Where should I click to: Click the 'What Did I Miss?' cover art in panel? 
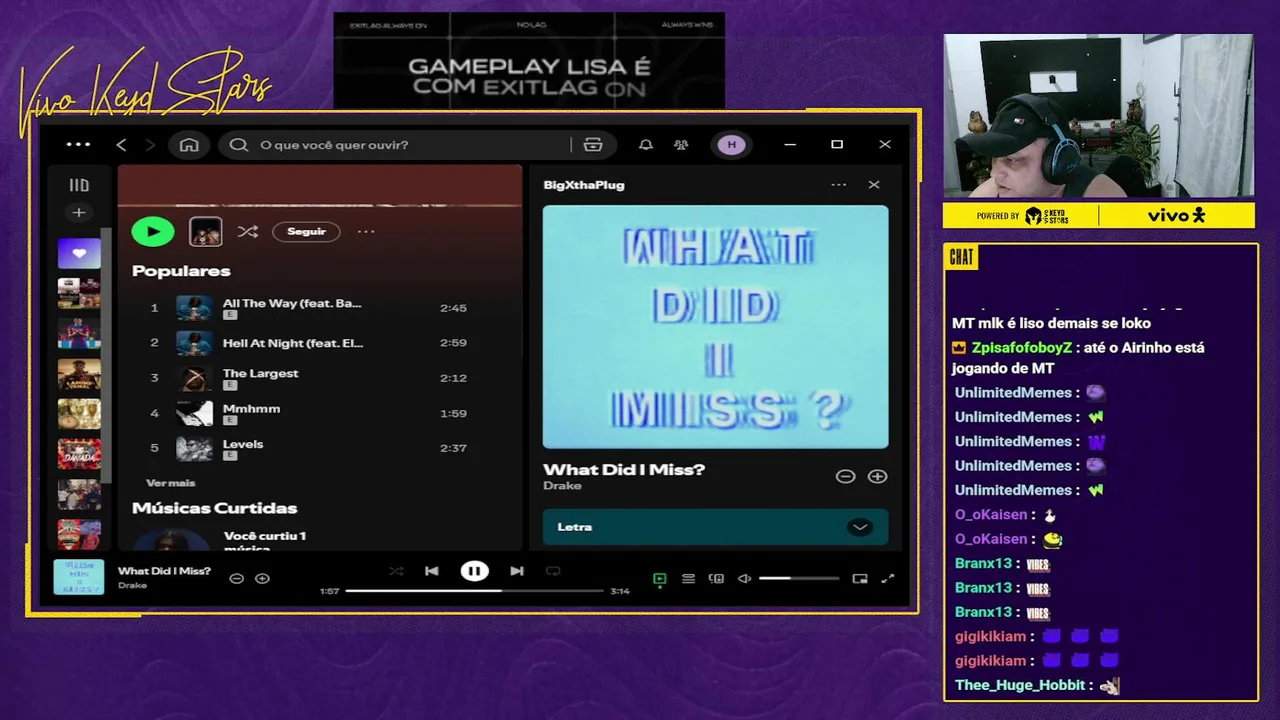pos(715,327)
